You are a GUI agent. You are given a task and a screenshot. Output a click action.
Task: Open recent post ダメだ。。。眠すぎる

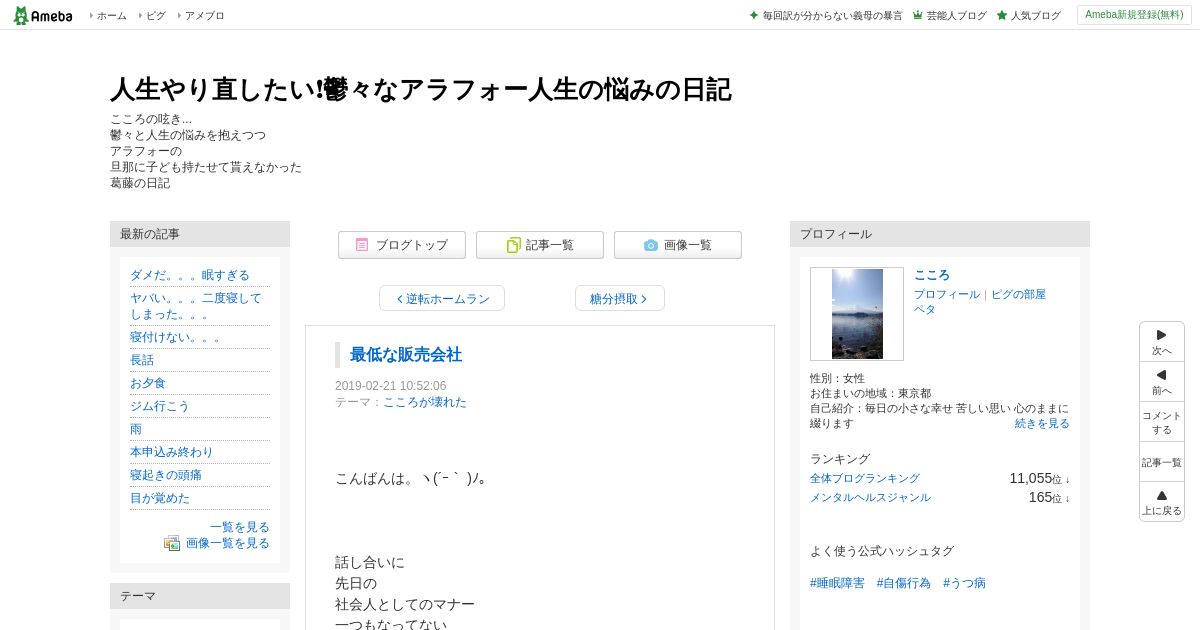point(190,275)
